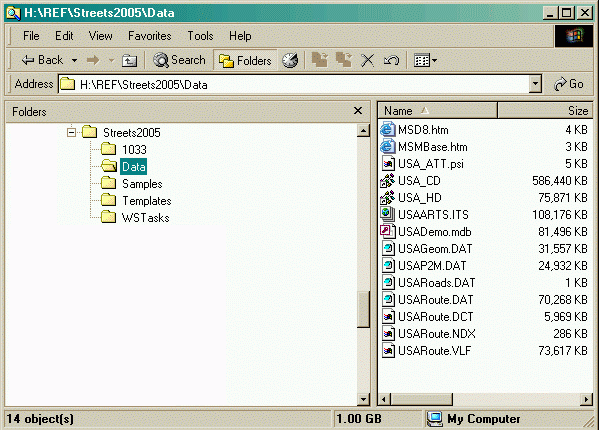Click the Undo toolbar icon
Viewport: 599px width, 430px height.
point(392,60)
